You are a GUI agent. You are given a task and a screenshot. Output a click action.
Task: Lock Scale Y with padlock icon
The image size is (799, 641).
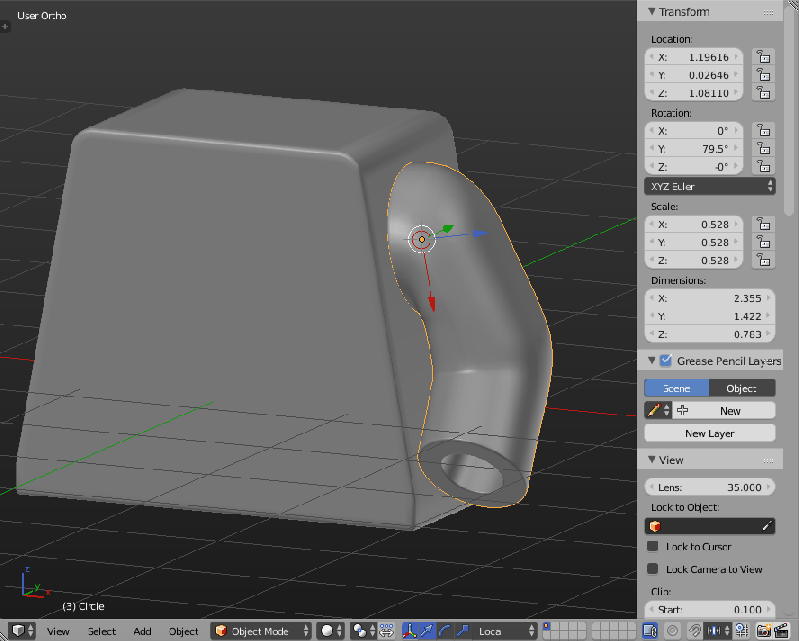(x=763, y=243)
